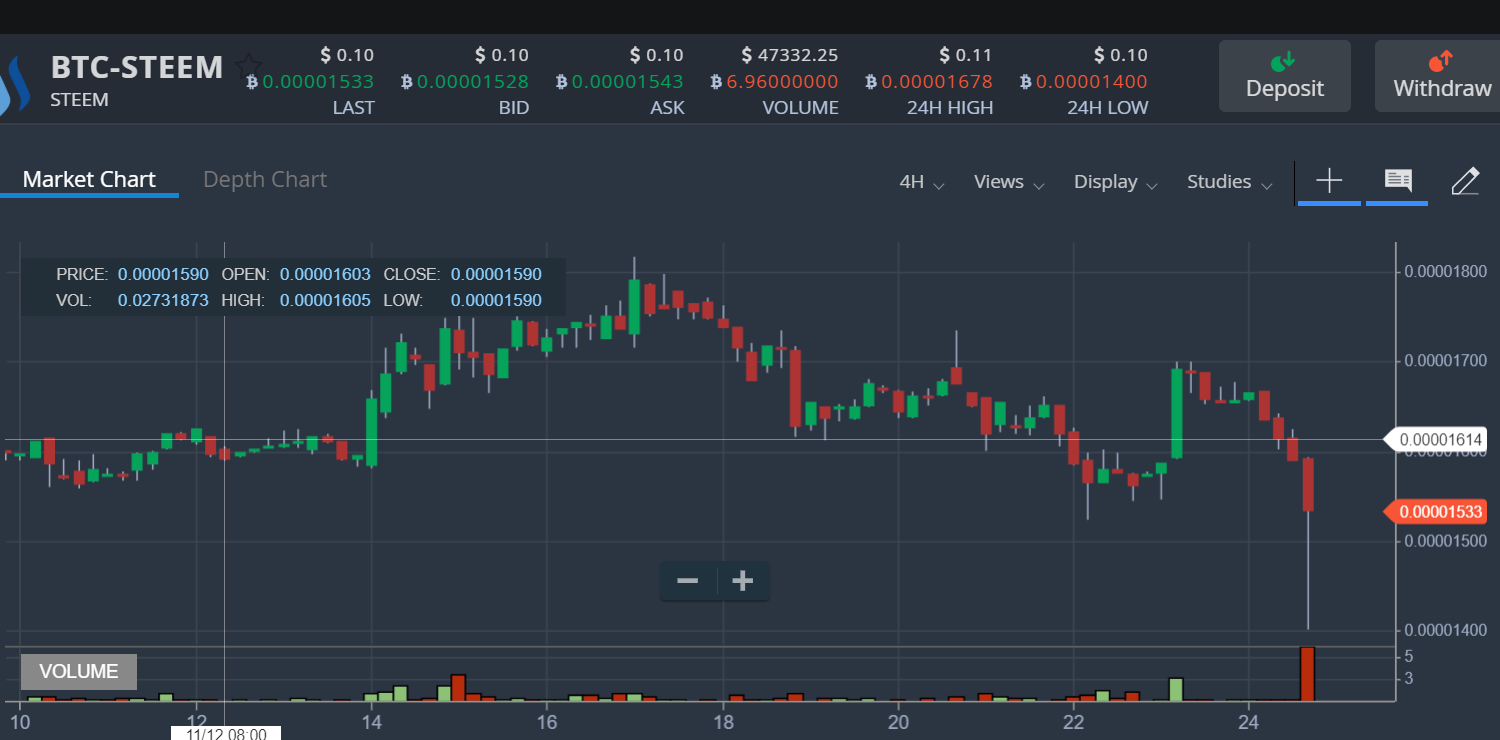
Task: Click the 0.00001800 price axis label
Action: tap(1445, 272)
